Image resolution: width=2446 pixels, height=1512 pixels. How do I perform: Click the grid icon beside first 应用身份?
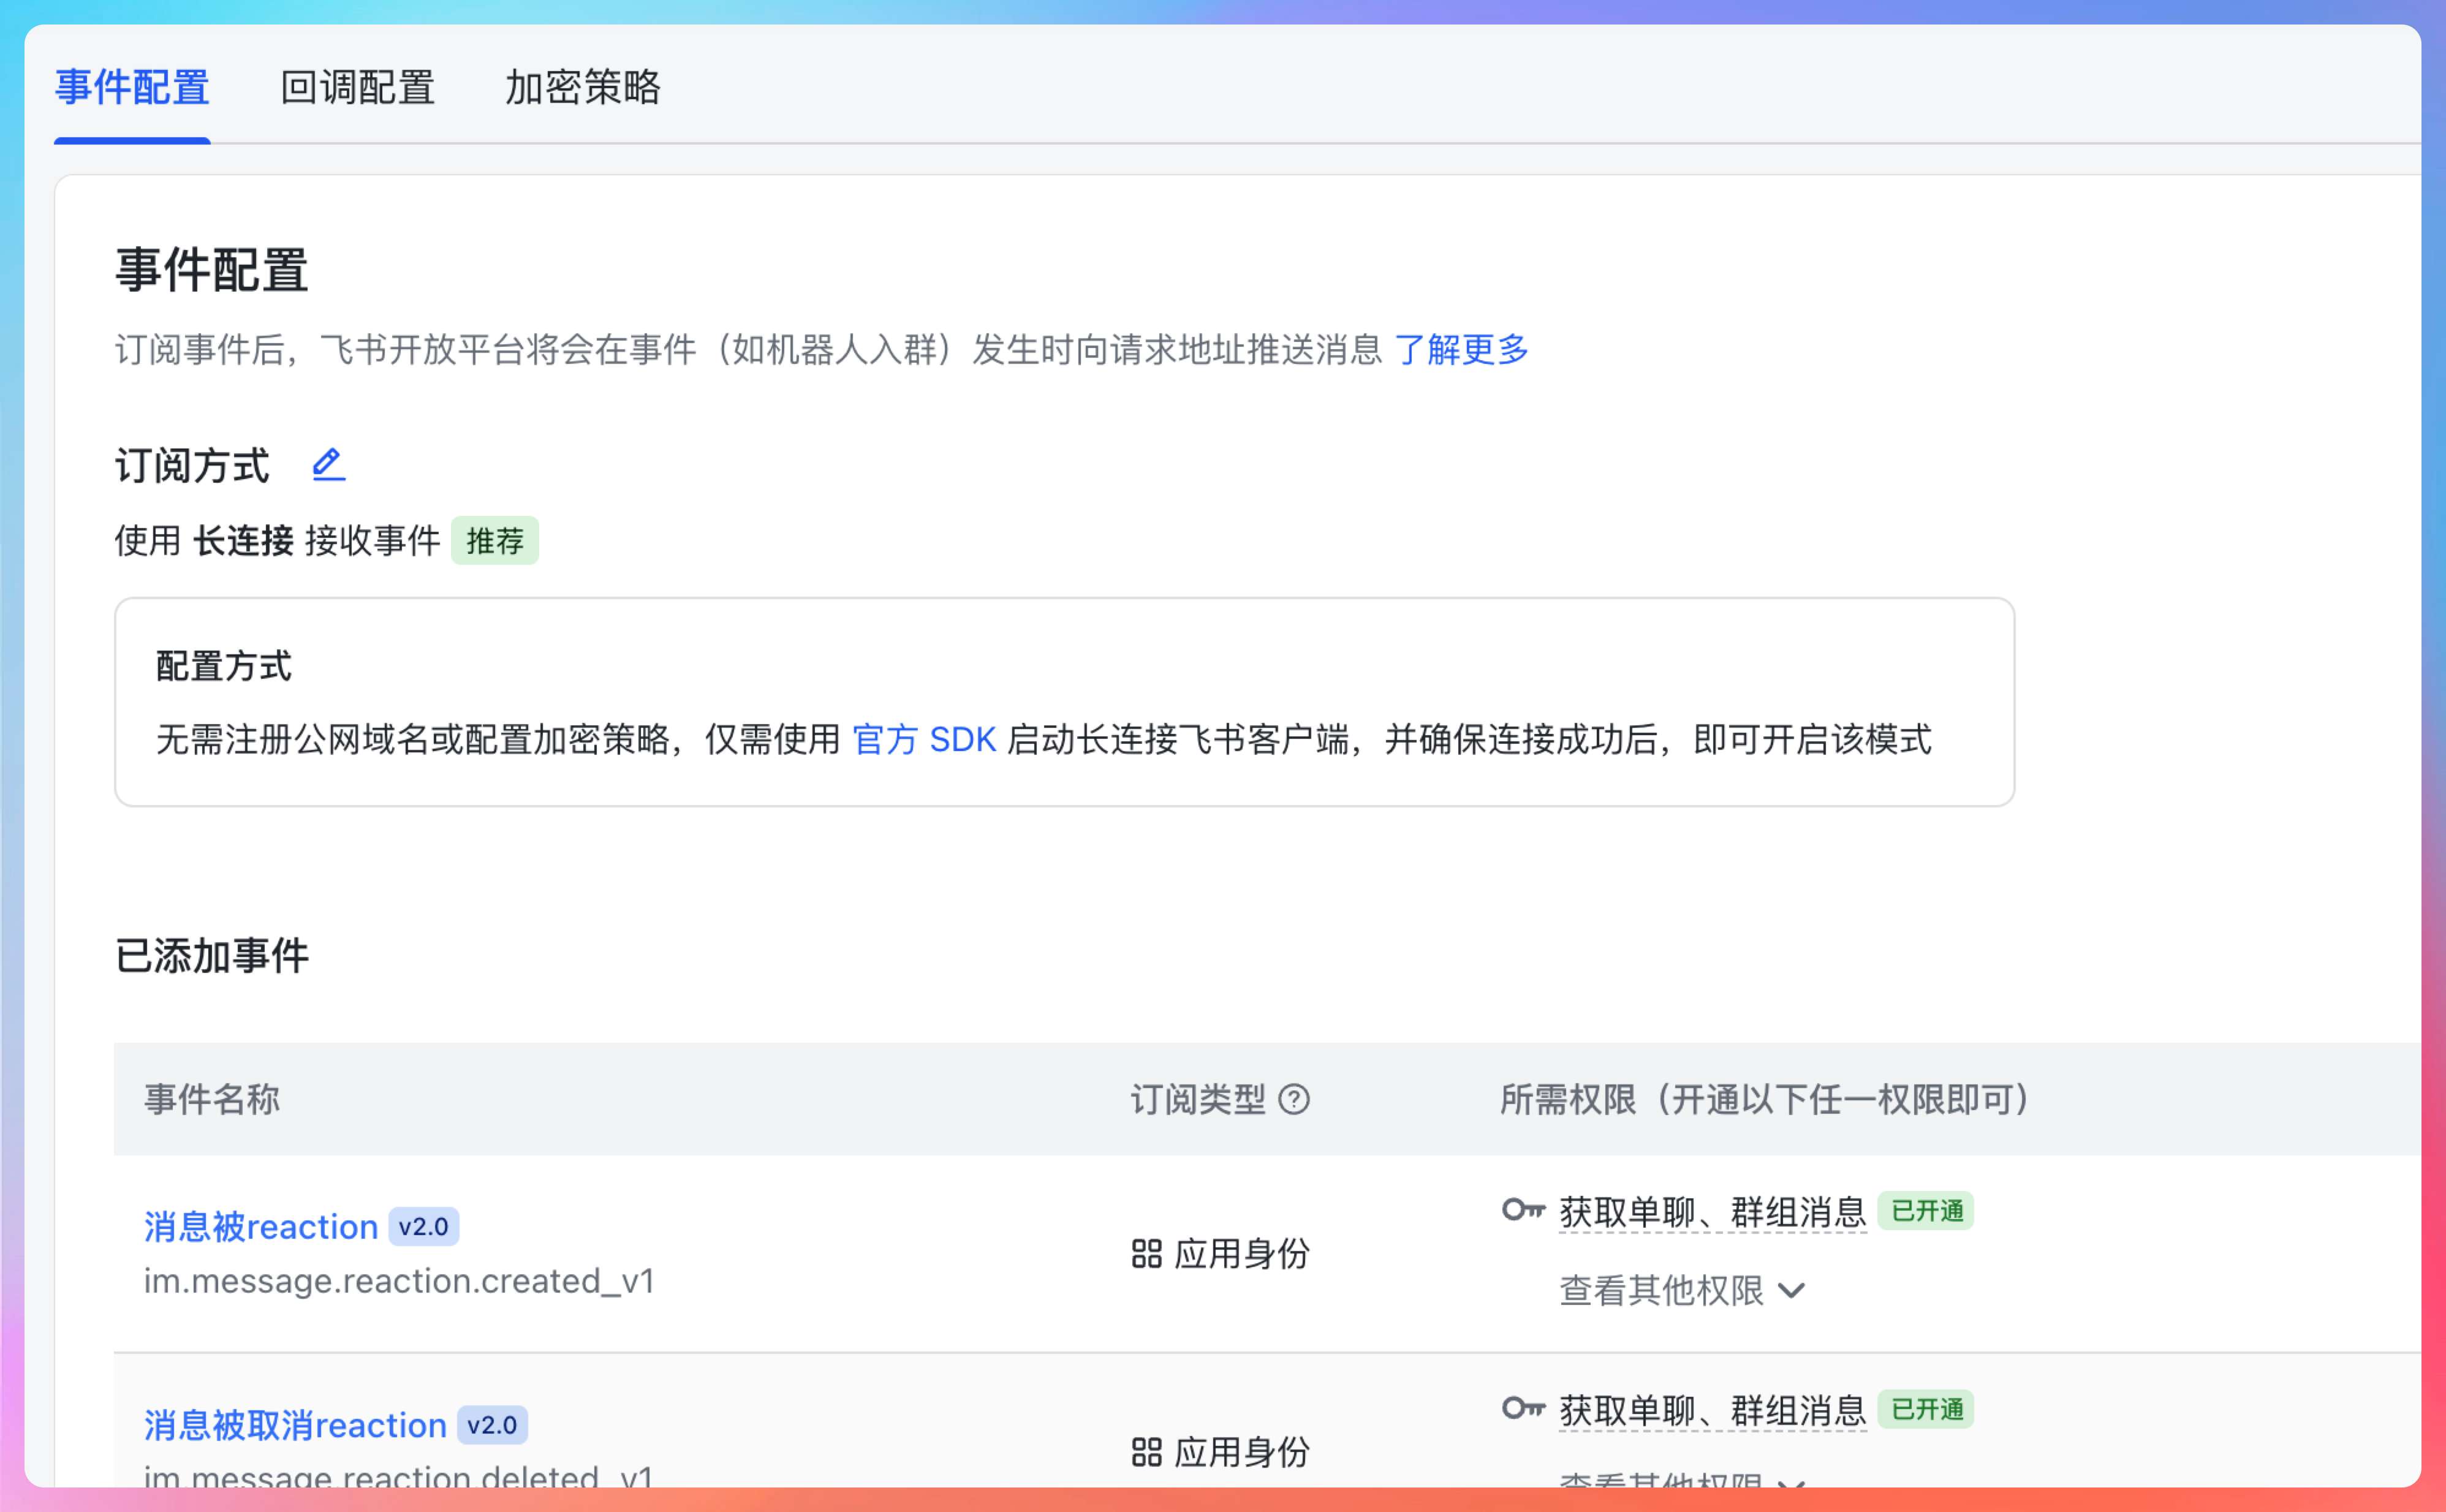(x=1146, y=1254)
